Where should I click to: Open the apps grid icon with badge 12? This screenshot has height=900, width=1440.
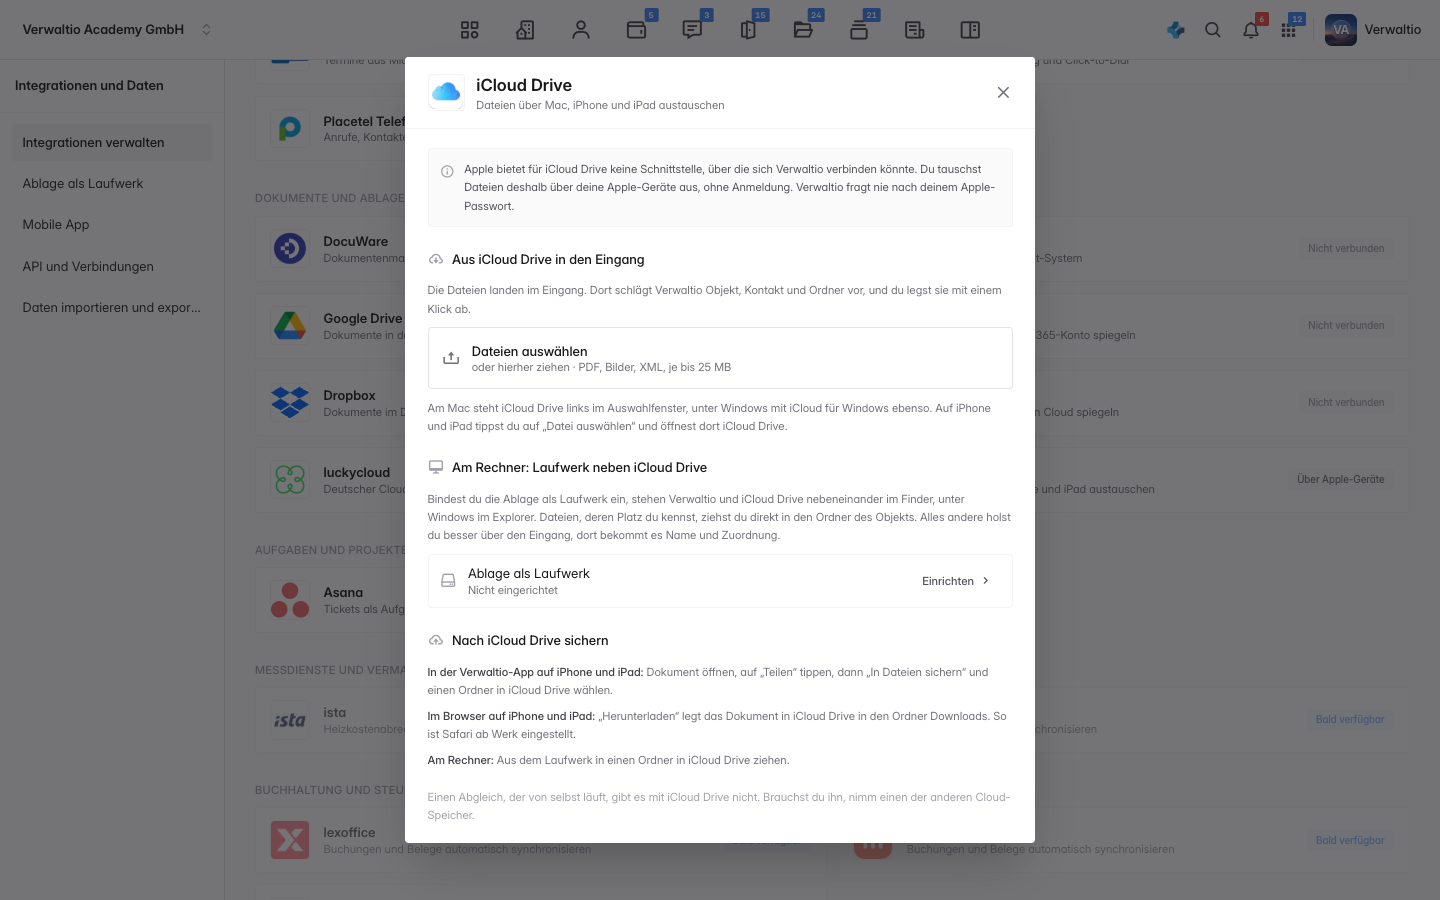1289,30
